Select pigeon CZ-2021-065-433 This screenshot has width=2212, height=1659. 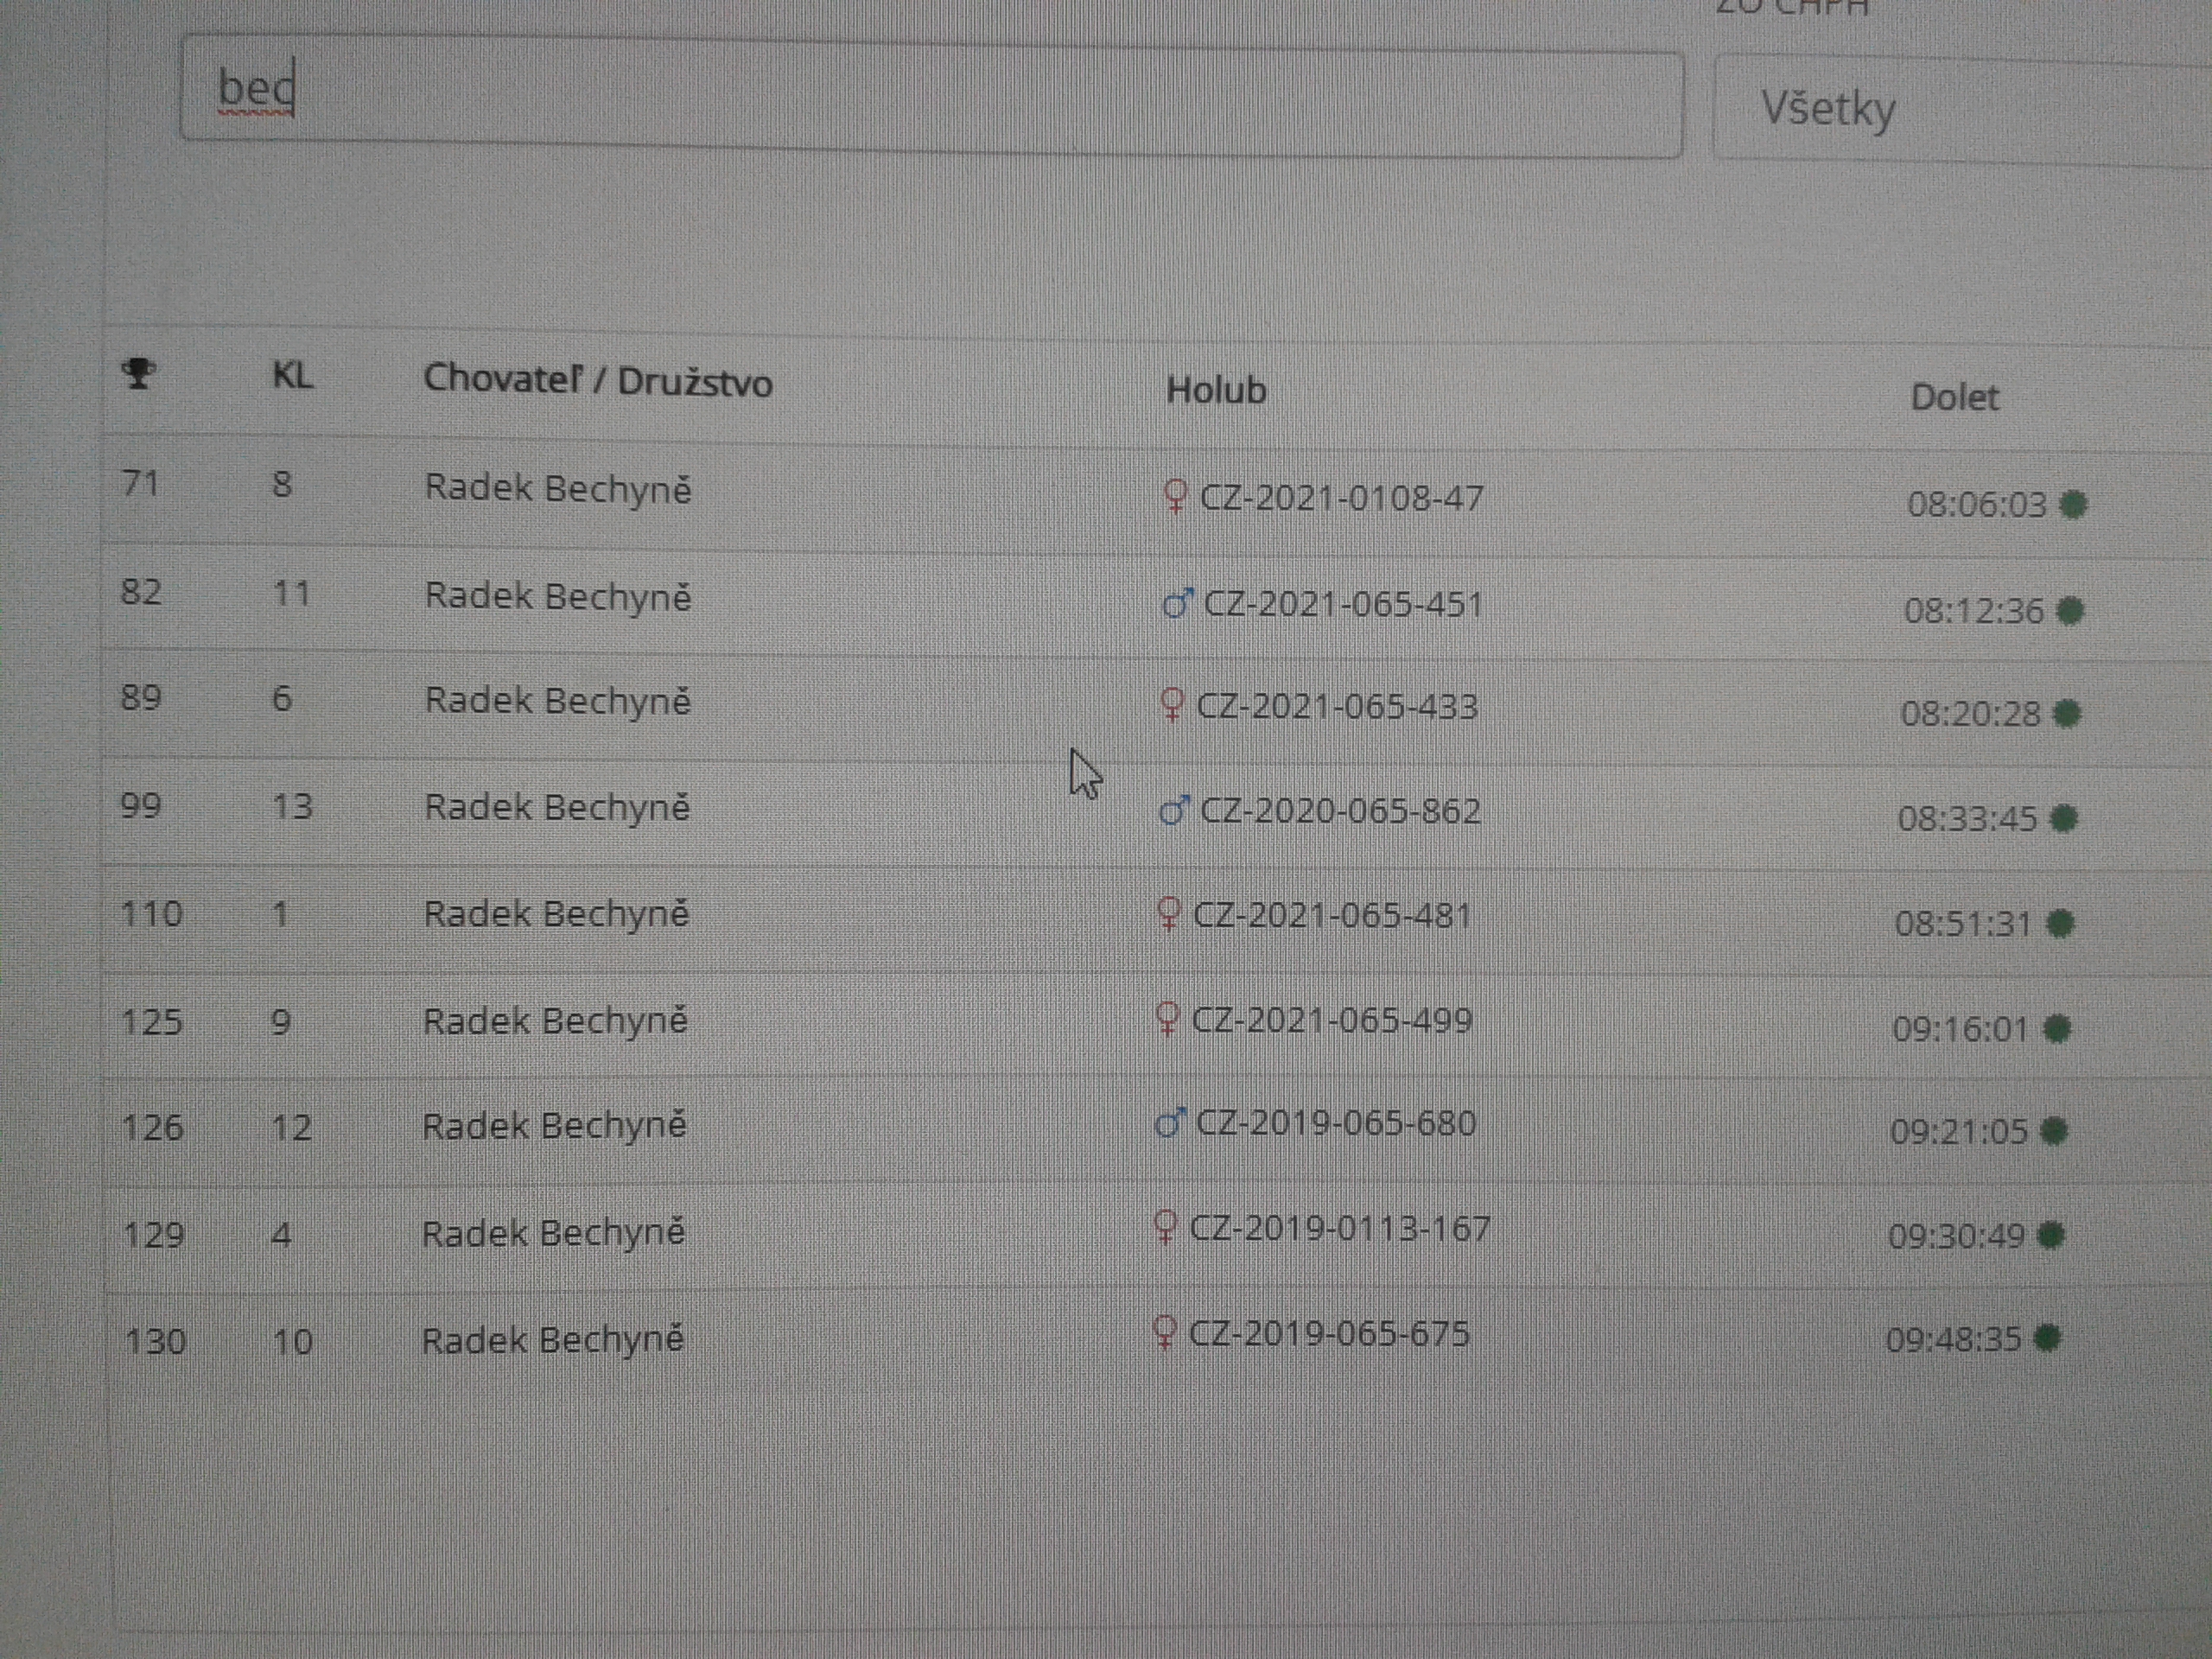click(x=1336, y=707)
